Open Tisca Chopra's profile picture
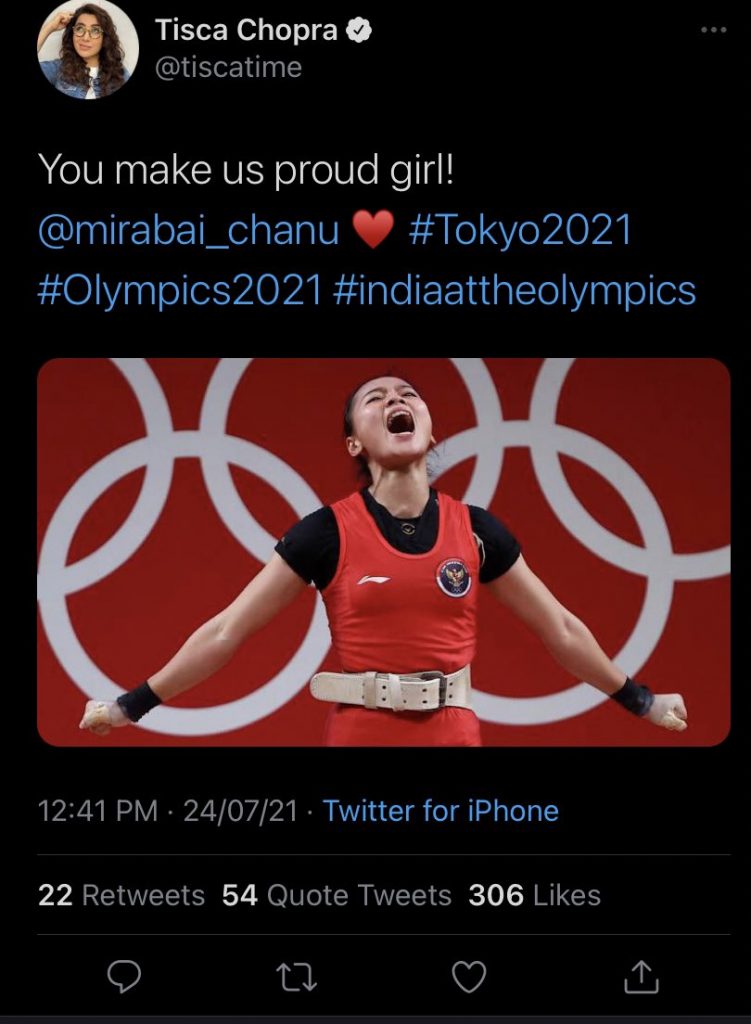This screenshot has height=1024, width=751. pos(87,49)
